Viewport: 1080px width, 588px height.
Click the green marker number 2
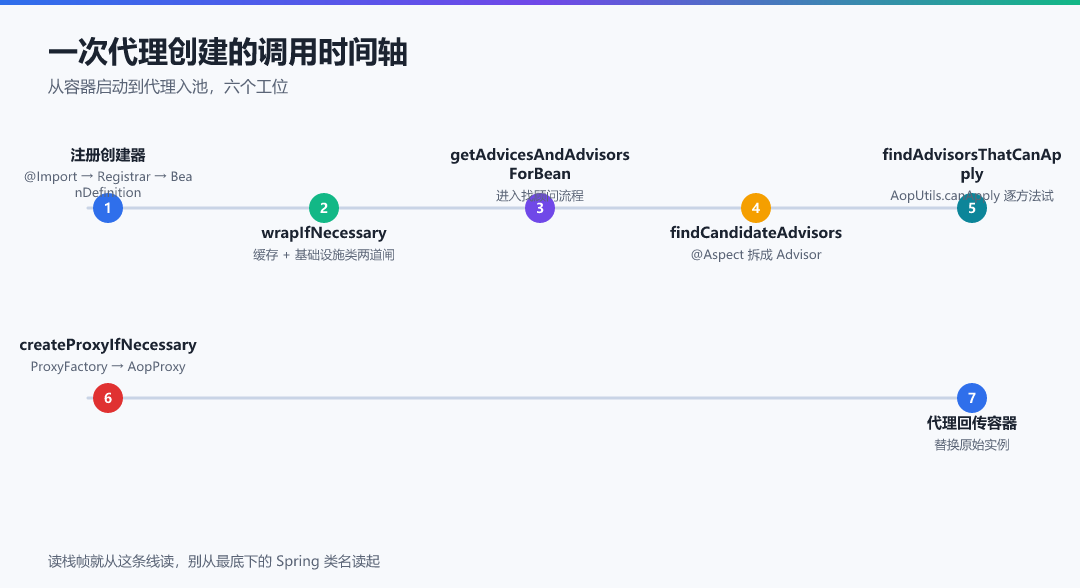pos(324,208)
